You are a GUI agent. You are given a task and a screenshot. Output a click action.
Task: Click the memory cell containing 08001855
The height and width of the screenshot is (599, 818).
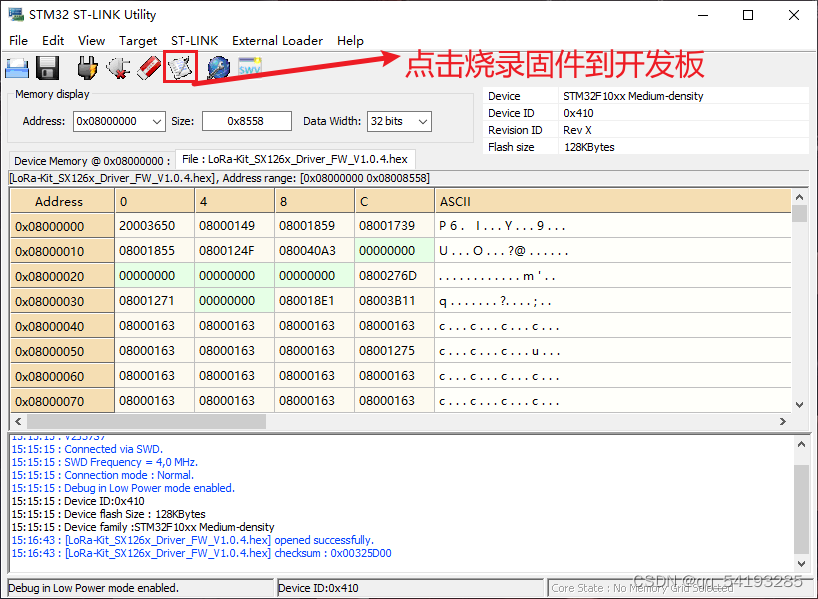[x=154, y=251]
